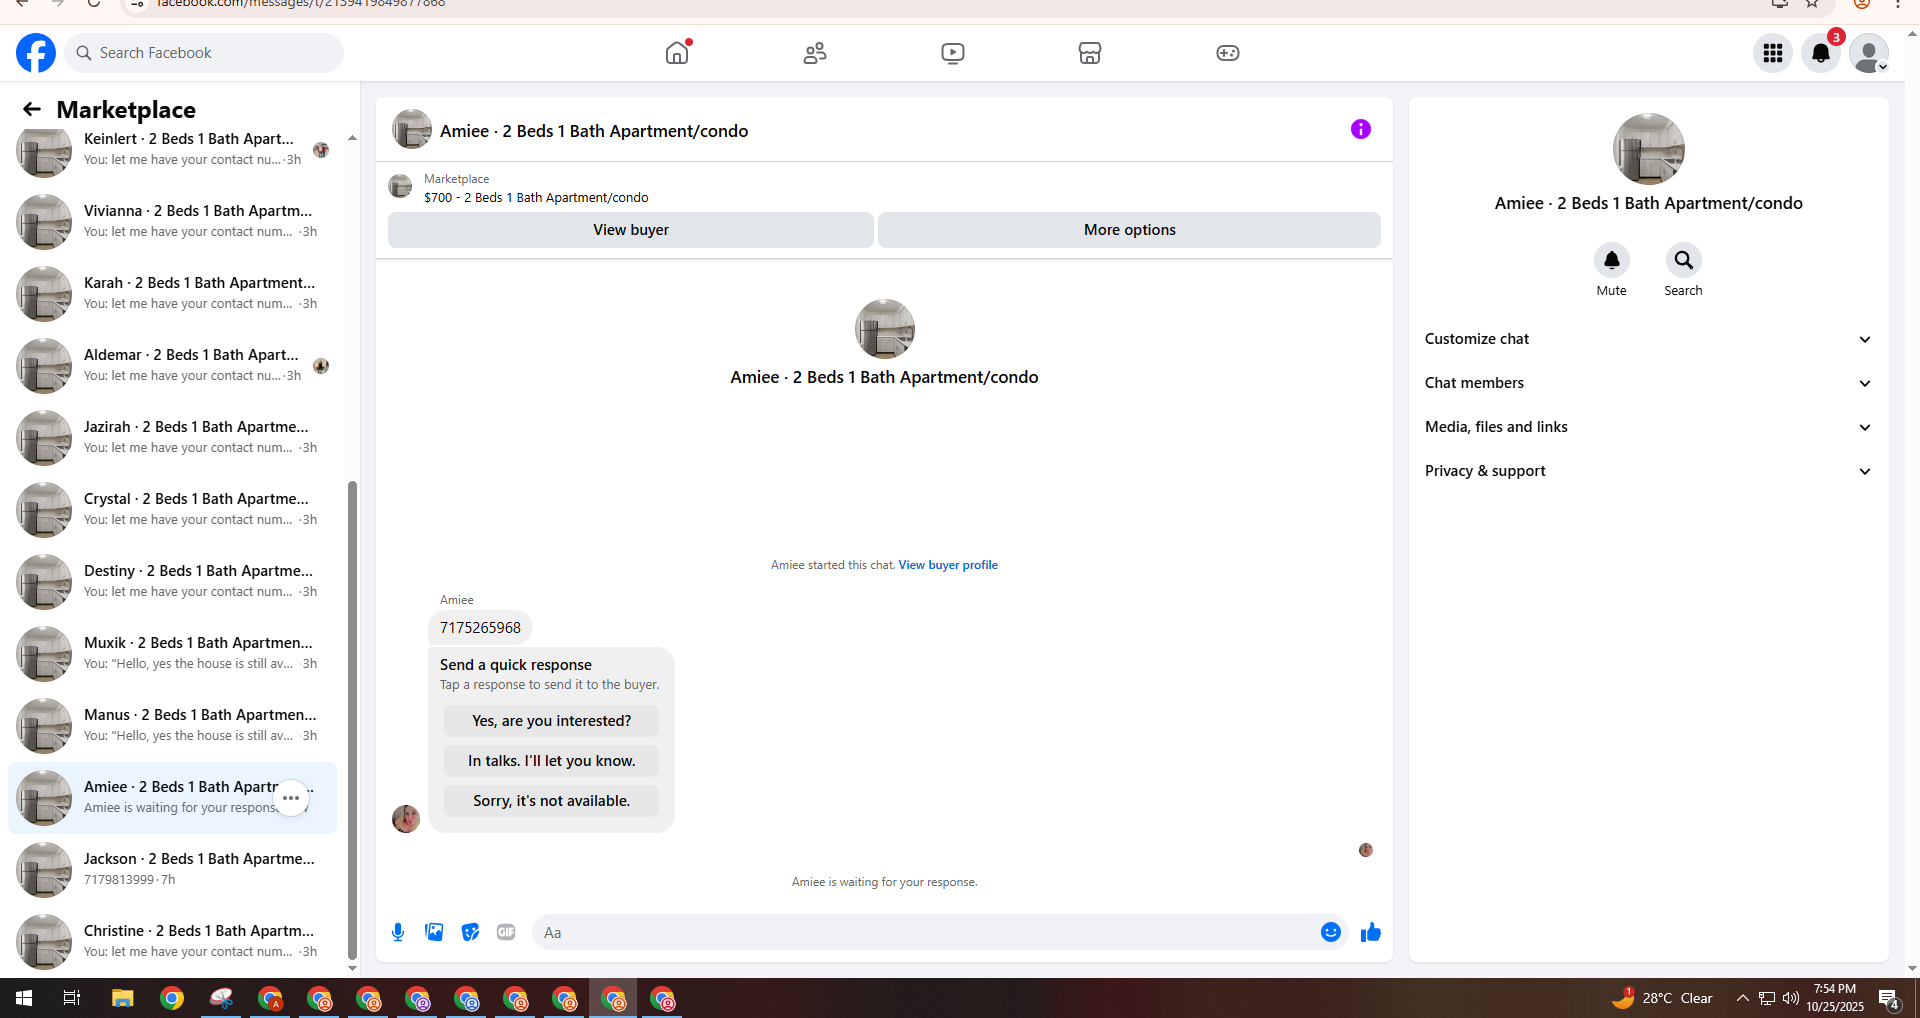Viewport: 1920px width, 1018px height.
Task: Open the emoji picker smiley
Action: (x=1331, y=932)
